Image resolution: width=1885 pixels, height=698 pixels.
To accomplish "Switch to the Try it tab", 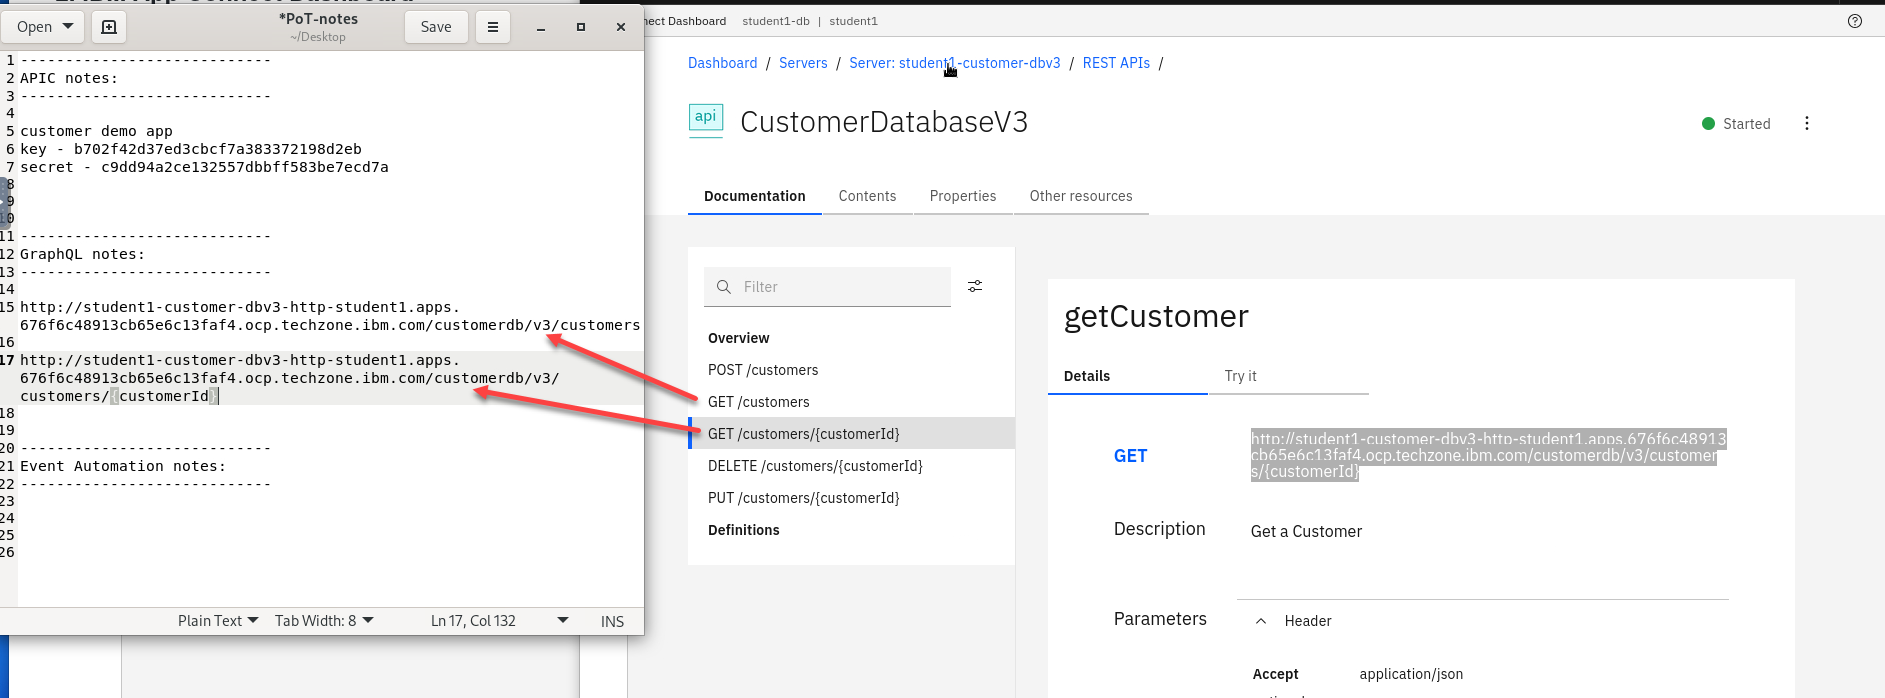I will [1240, 376].
